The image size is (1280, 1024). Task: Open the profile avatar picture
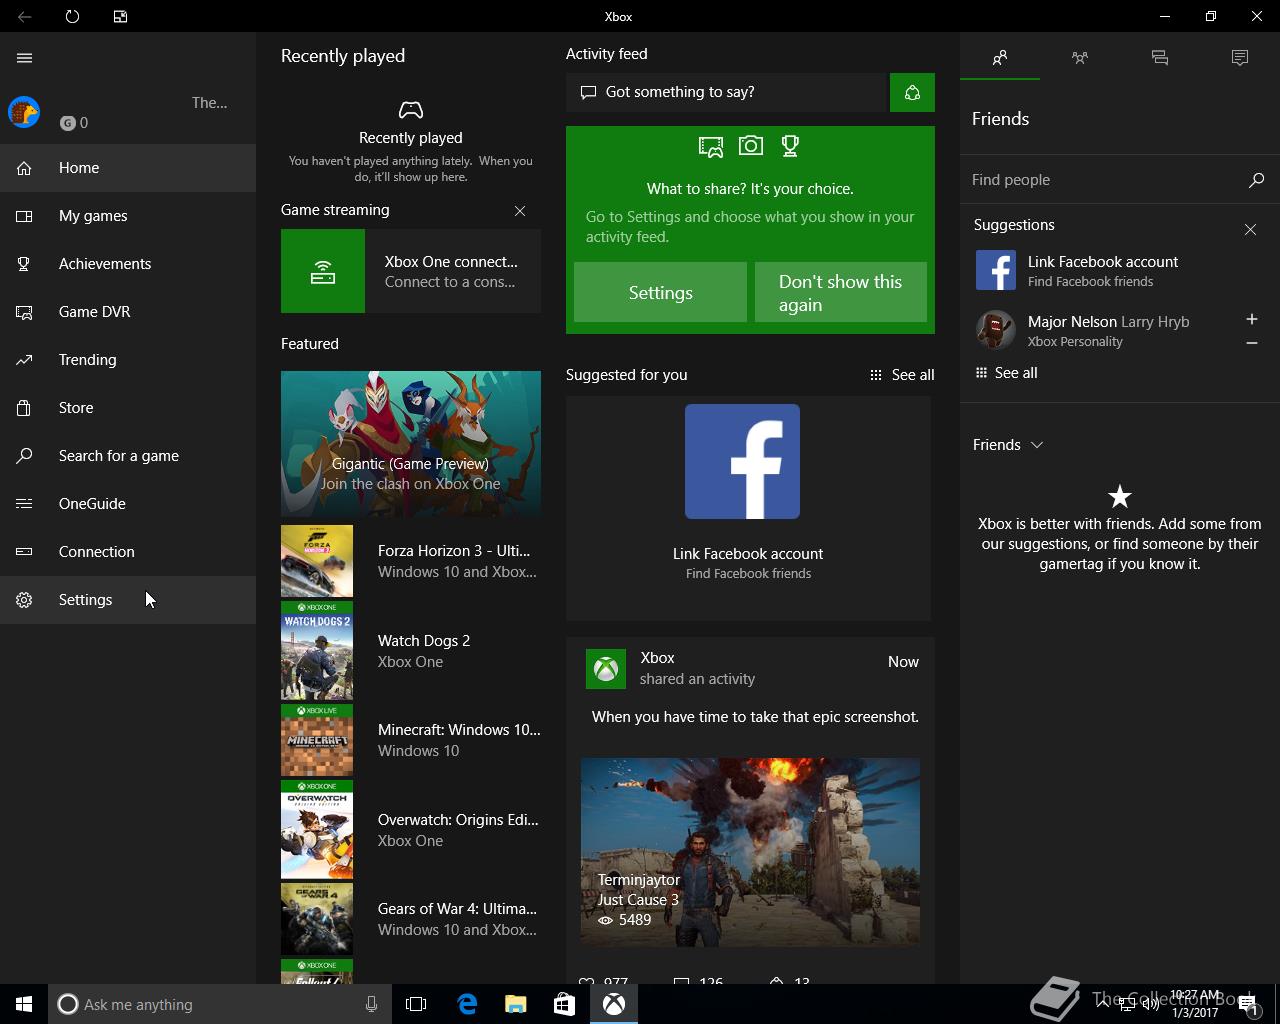[24, 112]
